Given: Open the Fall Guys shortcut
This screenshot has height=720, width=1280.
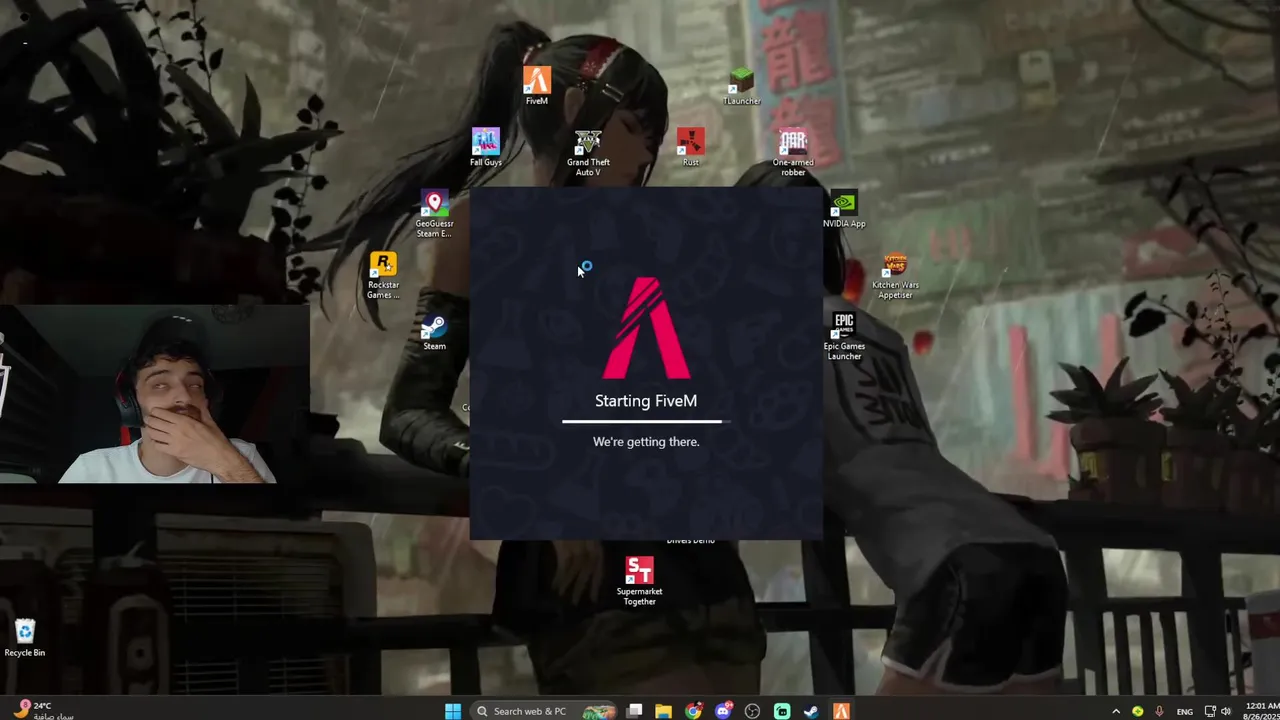Looking at the screenshot, I should (x=485, y=147).
